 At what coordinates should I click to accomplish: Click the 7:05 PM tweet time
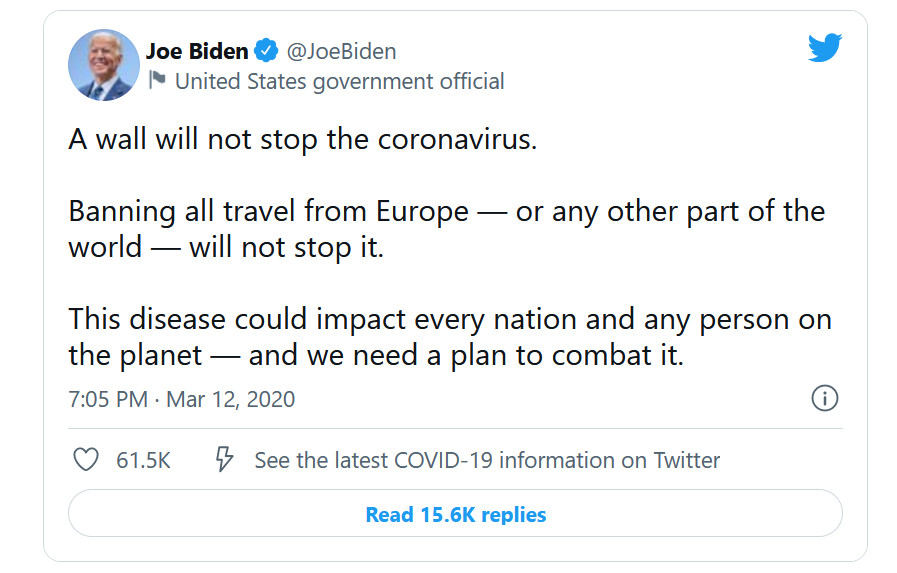click(x=107, y=400)
